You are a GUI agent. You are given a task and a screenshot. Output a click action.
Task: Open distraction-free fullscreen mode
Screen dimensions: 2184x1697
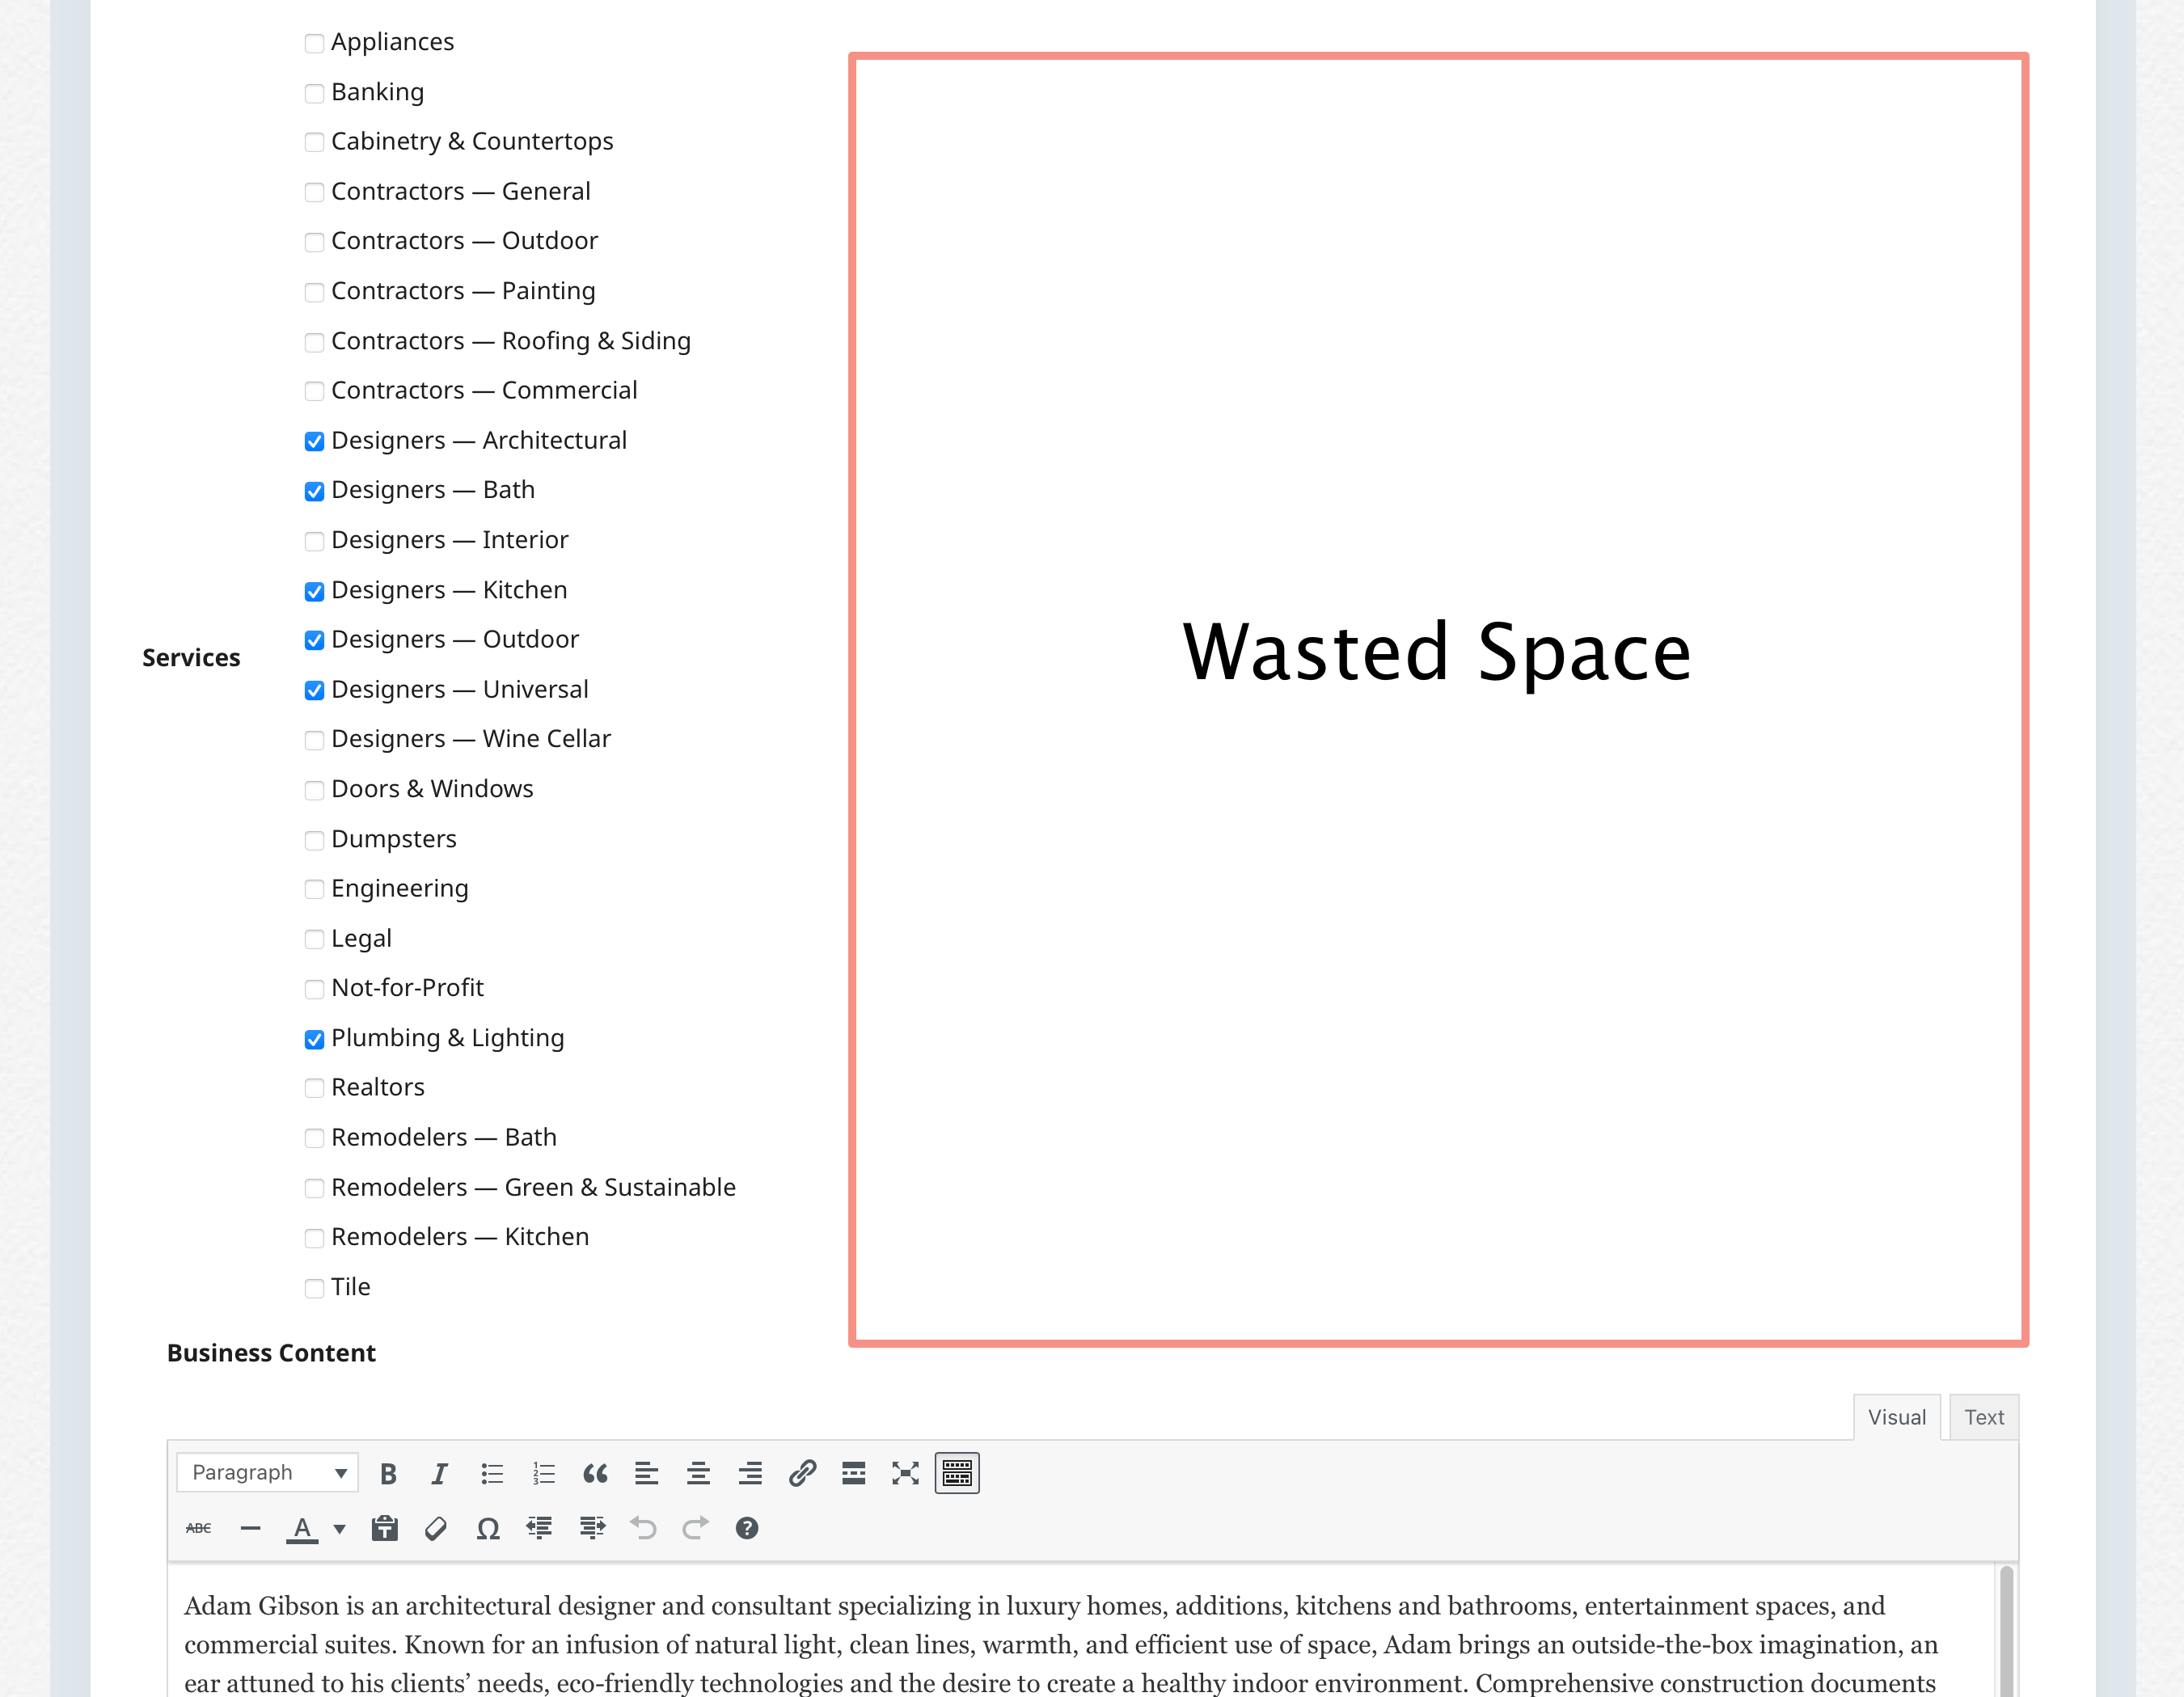tap(905, 1473)
